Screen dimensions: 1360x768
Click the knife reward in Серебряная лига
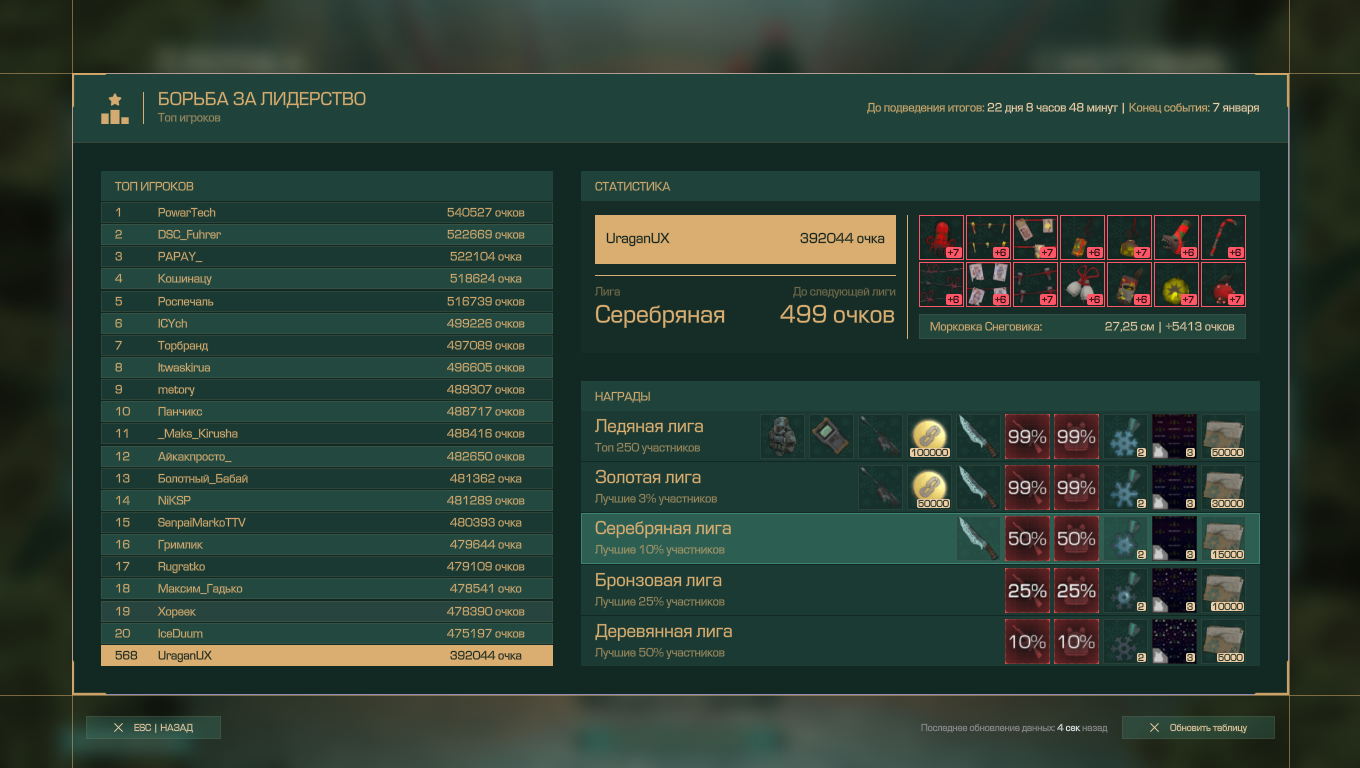click(x=978, y=539)
